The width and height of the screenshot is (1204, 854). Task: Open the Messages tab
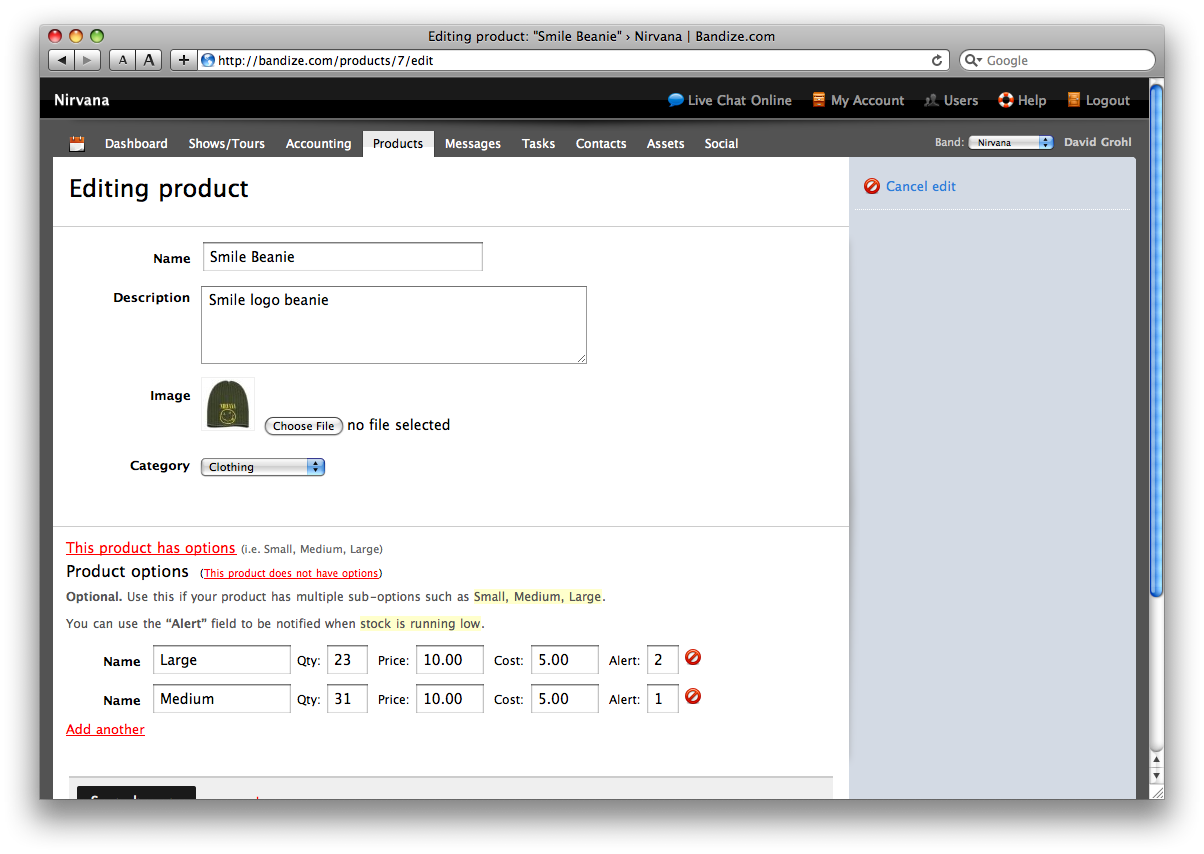coord(473,144)
